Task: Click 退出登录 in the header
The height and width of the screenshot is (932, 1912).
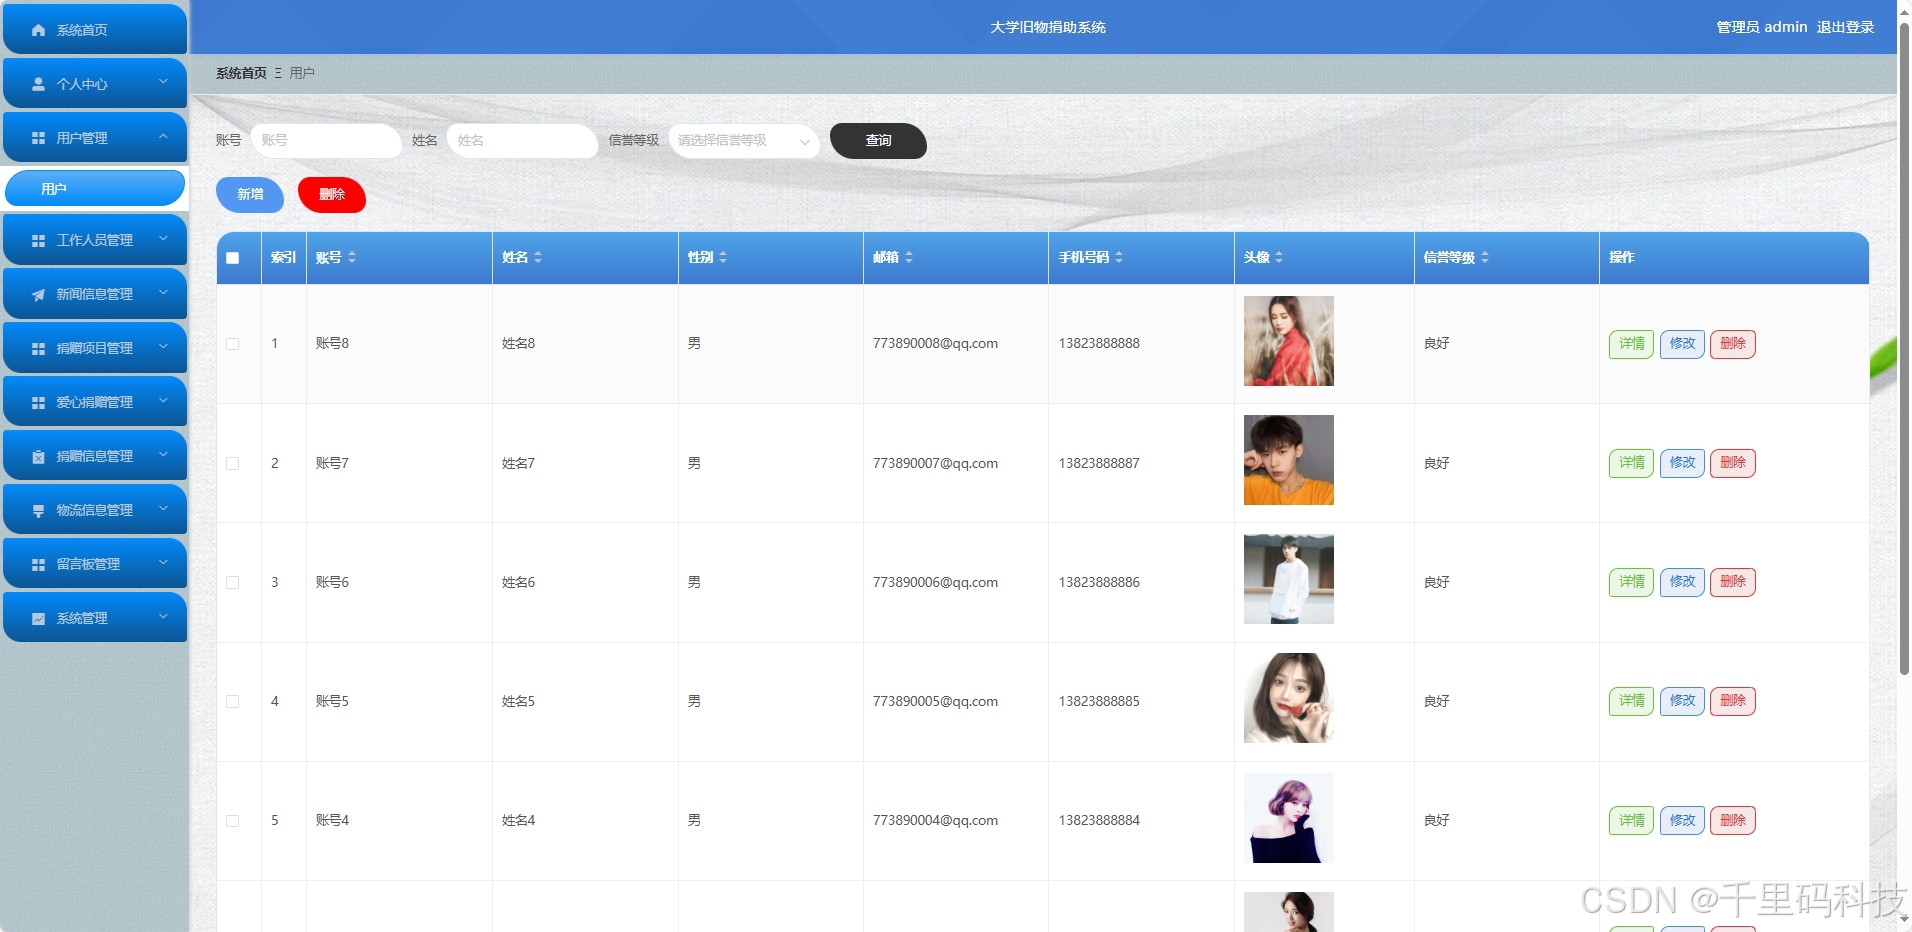Action: (1845, 27)
